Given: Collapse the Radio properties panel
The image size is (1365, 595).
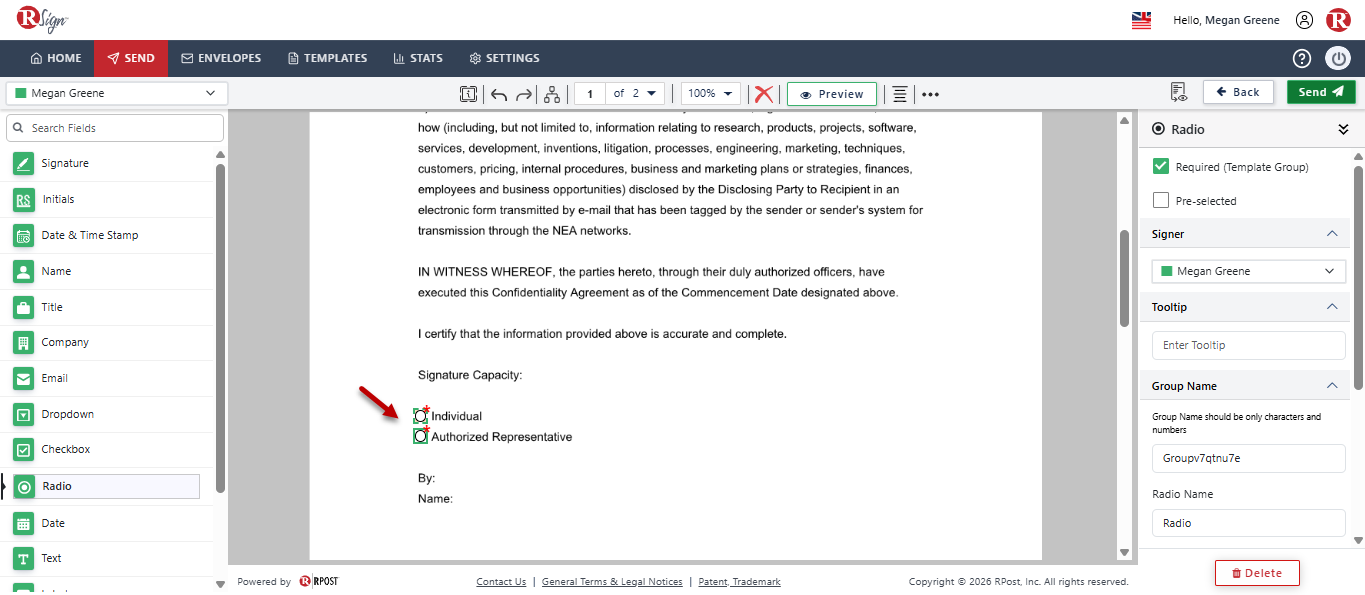Looking at the screenshot, I should [1343, 129].
